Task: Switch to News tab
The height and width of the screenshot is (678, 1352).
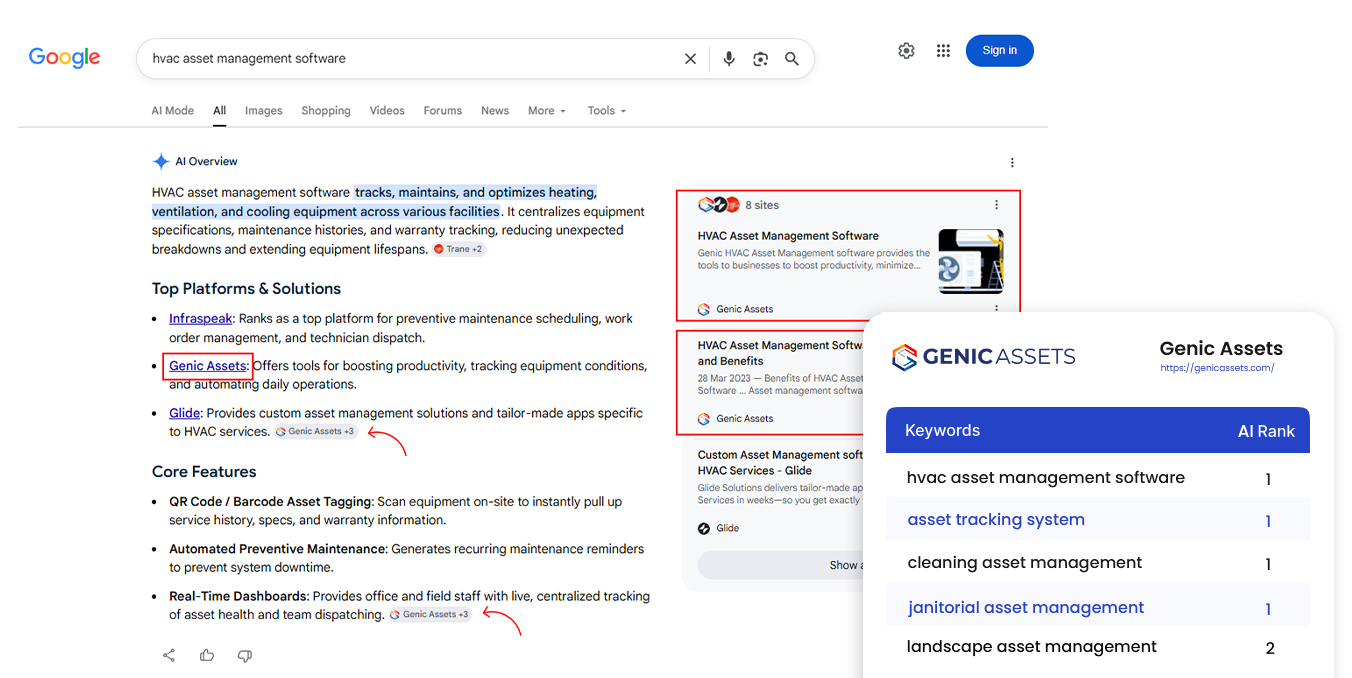Action: click(x=495, y=111)
